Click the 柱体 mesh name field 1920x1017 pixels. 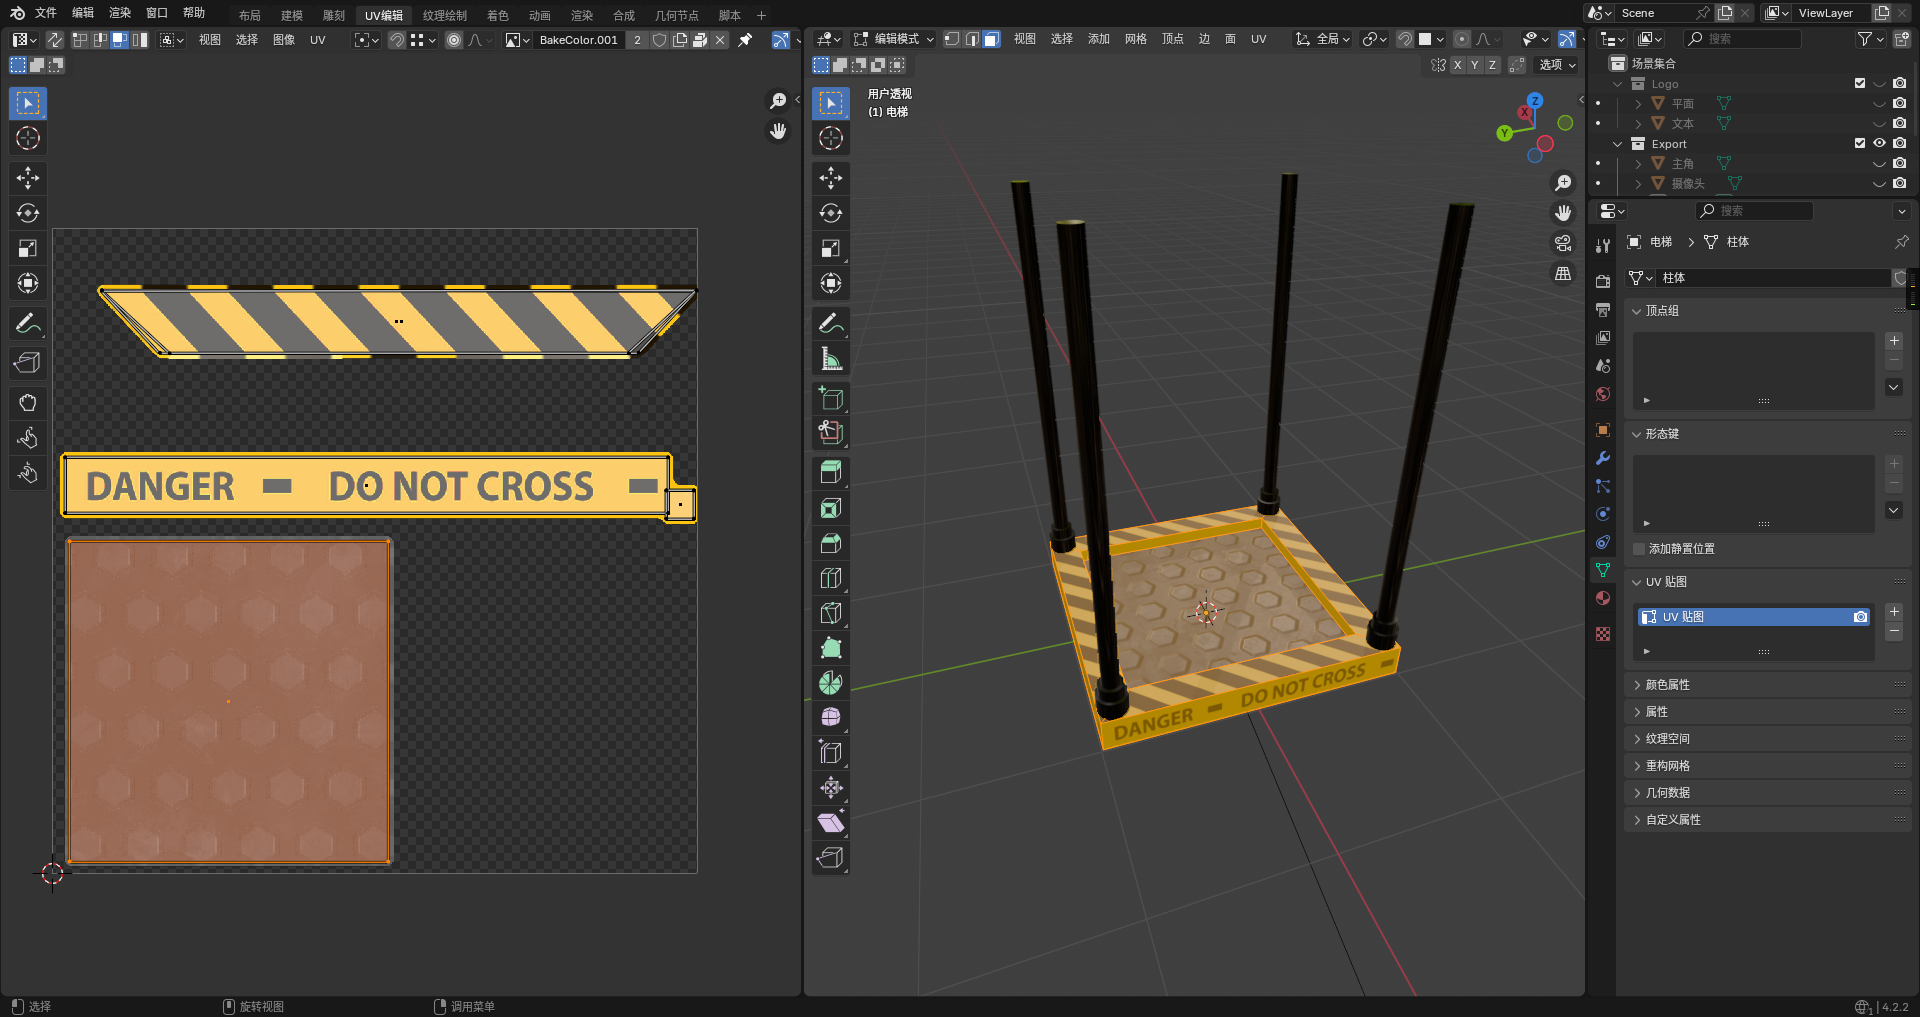click(x=1772, y=278)
